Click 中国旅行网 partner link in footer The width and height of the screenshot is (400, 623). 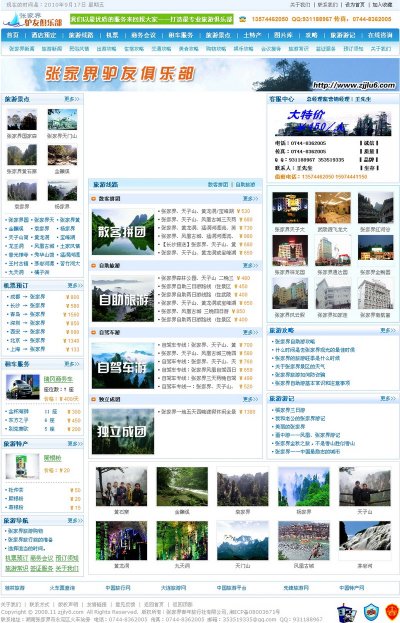[118, 587]
